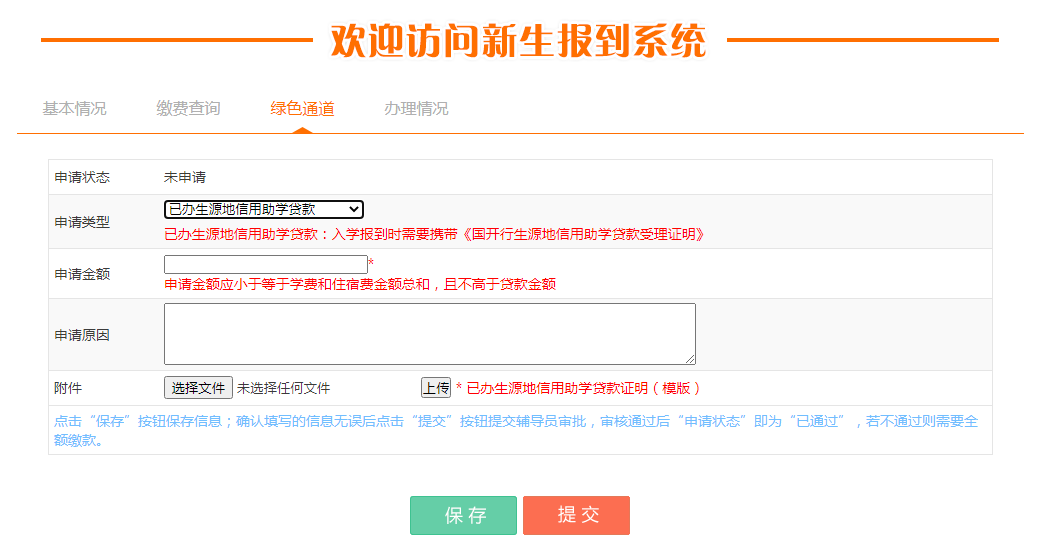Screen dimensions: 1046x541
Task: Click the 申请金额应小于等于学费 hint text
Action: click(x=360, y=285)
